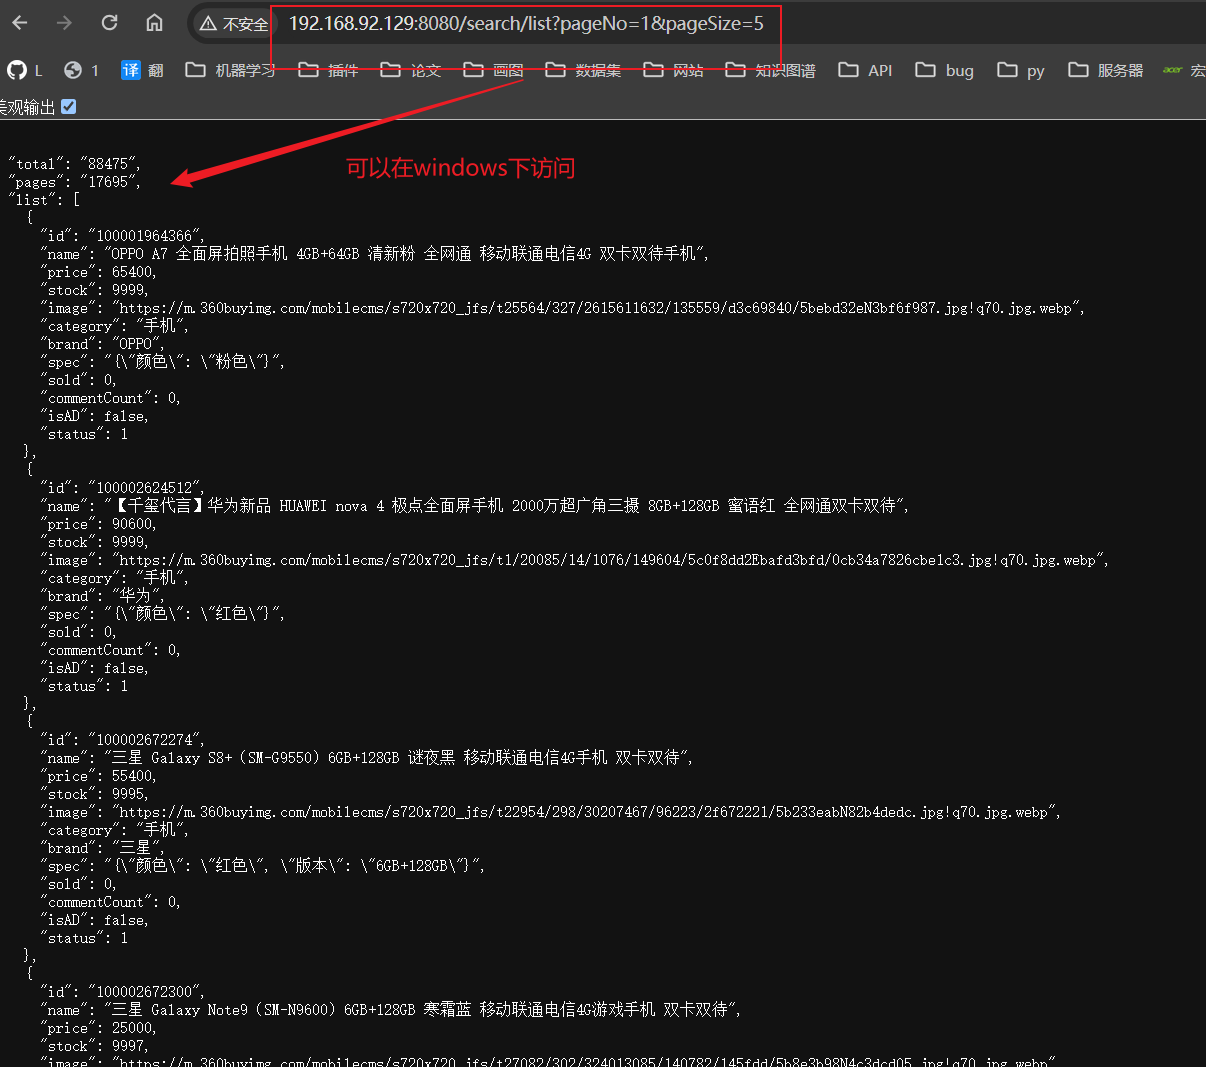This screenshot has height=1067, width=1206.
Task: Click the "list": [ line
Action: pos(43,200)
